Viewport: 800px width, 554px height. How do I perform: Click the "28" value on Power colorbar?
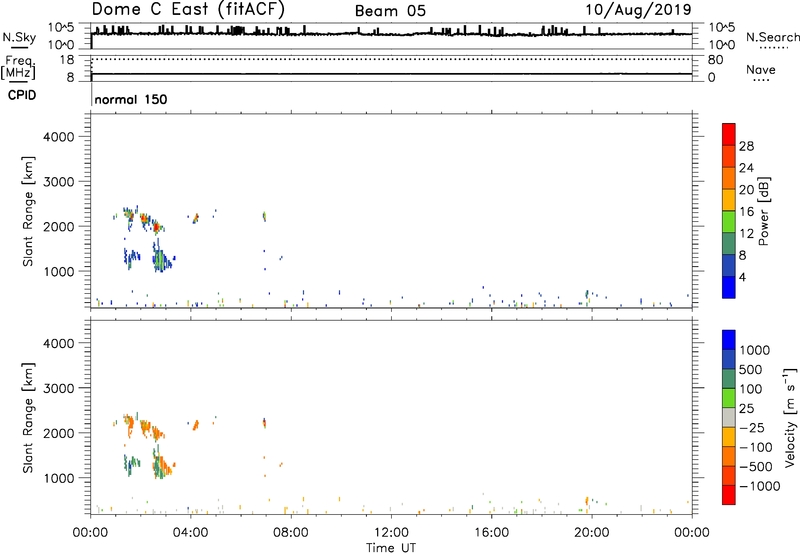point(746,146)
